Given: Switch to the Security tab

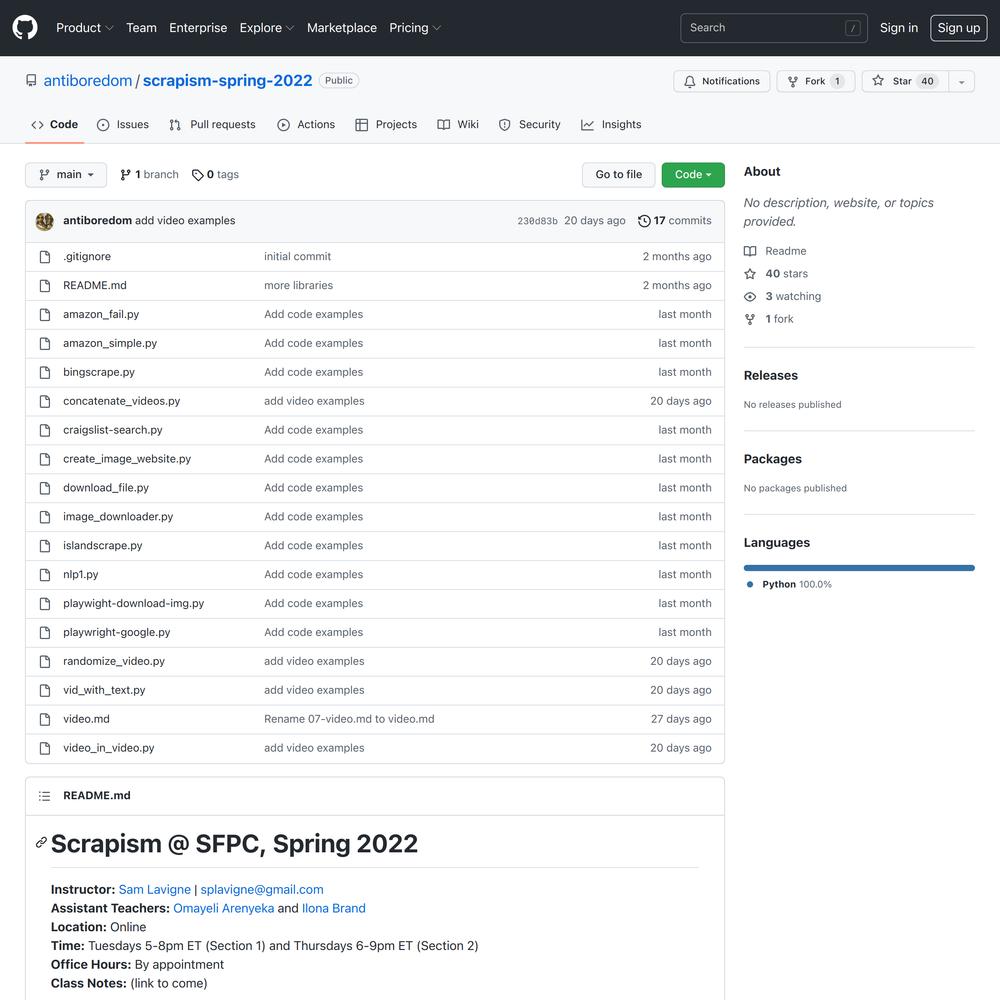Looking at the screenshot, I should [529, 124].
